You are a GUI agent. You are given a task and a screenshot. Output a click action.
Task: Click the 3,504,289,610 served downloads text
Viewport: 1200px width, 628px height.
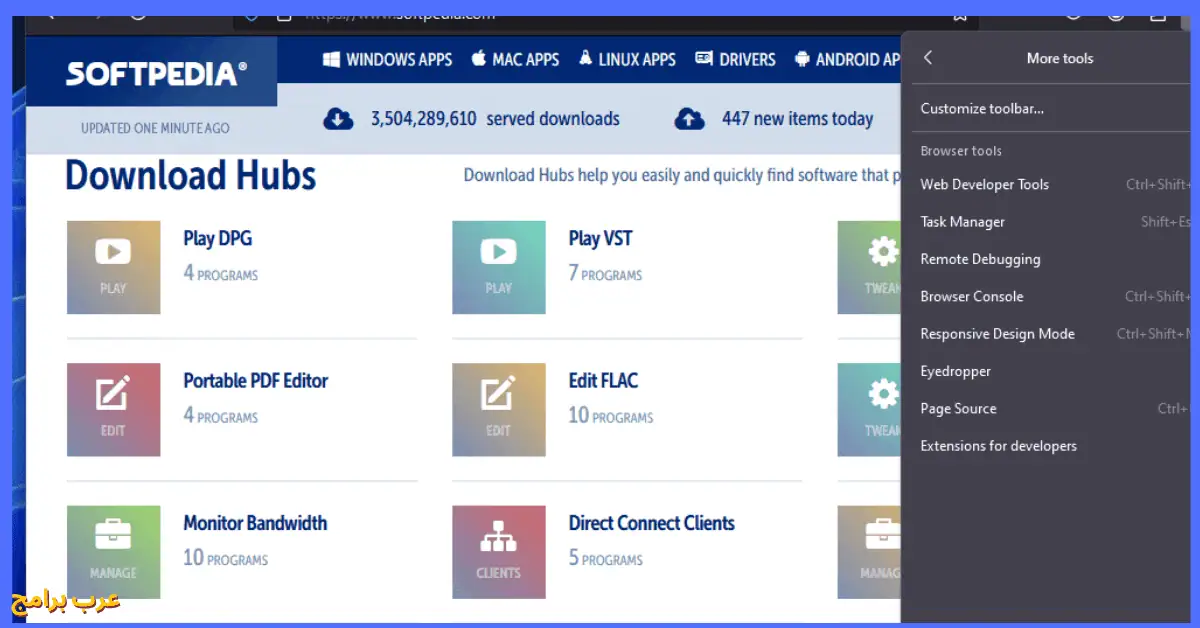click(495, 119)
